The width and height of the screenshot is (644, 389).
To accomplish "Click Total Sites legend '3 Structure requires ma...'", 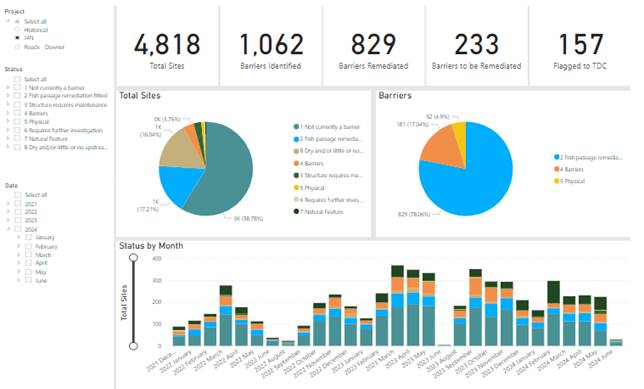I will tap(328, 175).
